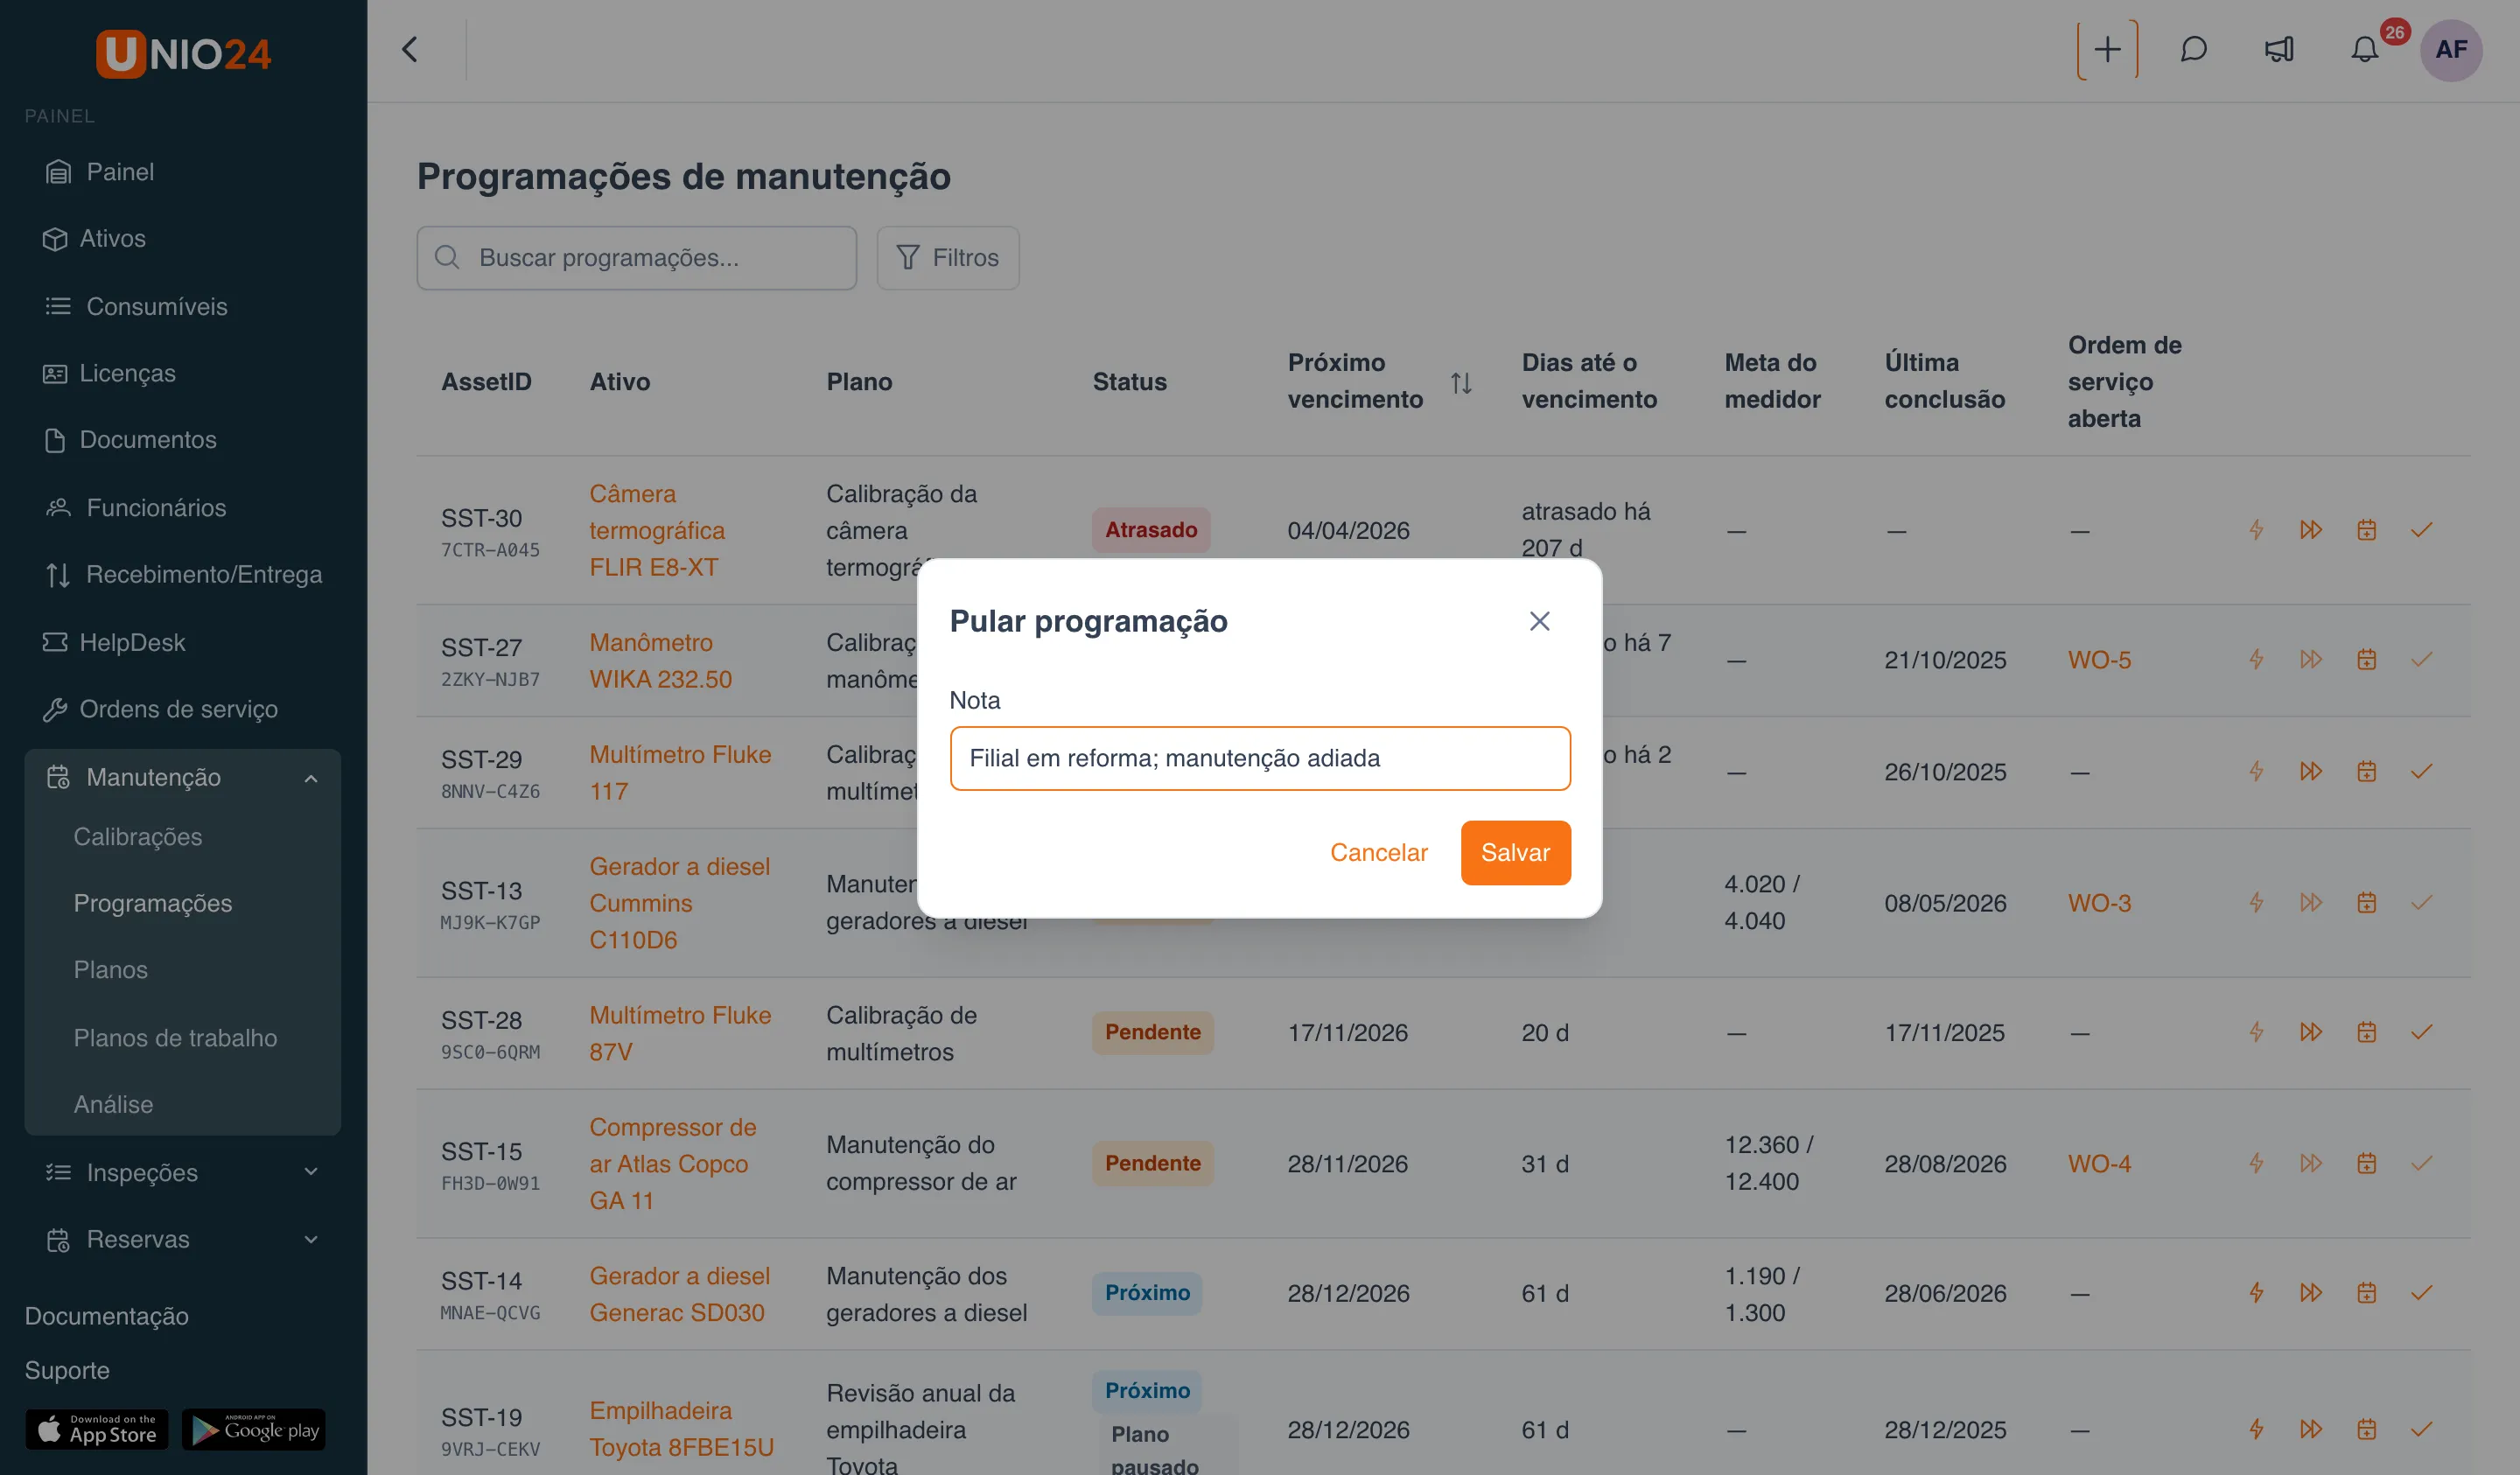Sort by Próximo vencimento column
Viewport: 2520px width, 1475px height.
[1460, 382]
